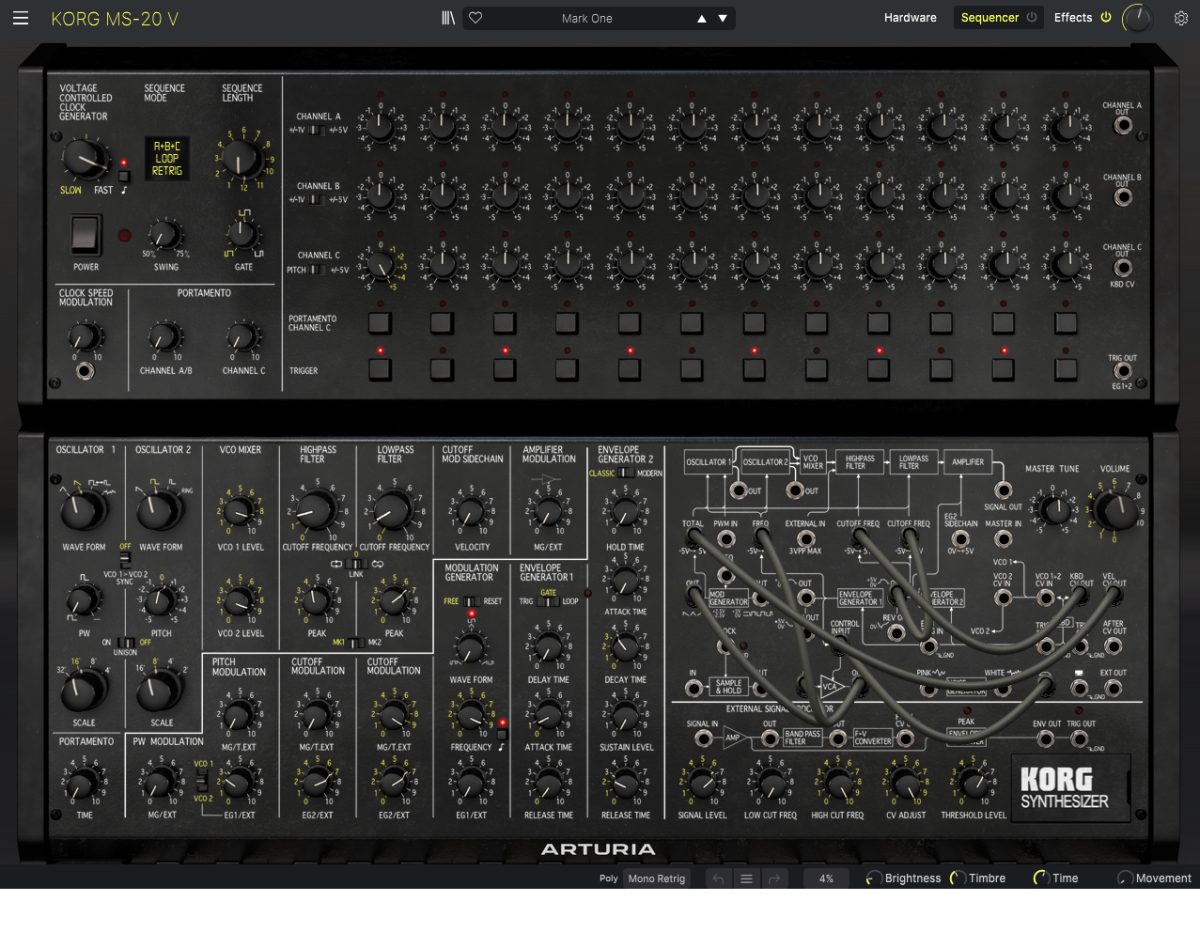Like the preset with the heart icon
1200x948 pixels.
coord(475,18)
